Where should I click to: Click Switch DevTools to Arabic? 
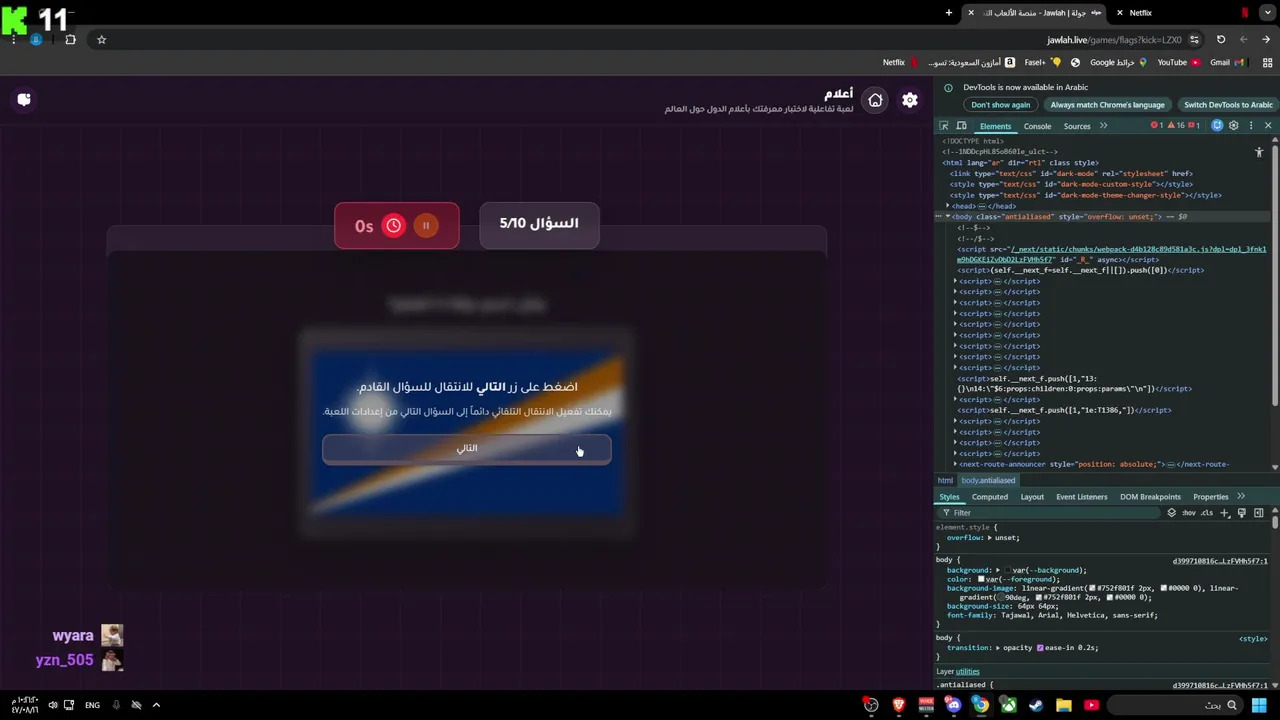(1227, 105)
